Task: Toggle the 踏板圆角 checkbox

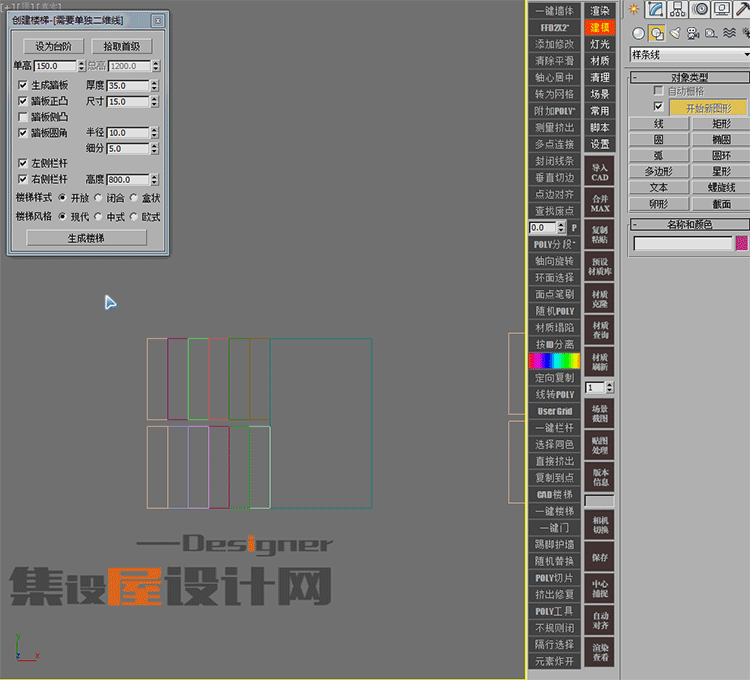Action: point(22,132)
